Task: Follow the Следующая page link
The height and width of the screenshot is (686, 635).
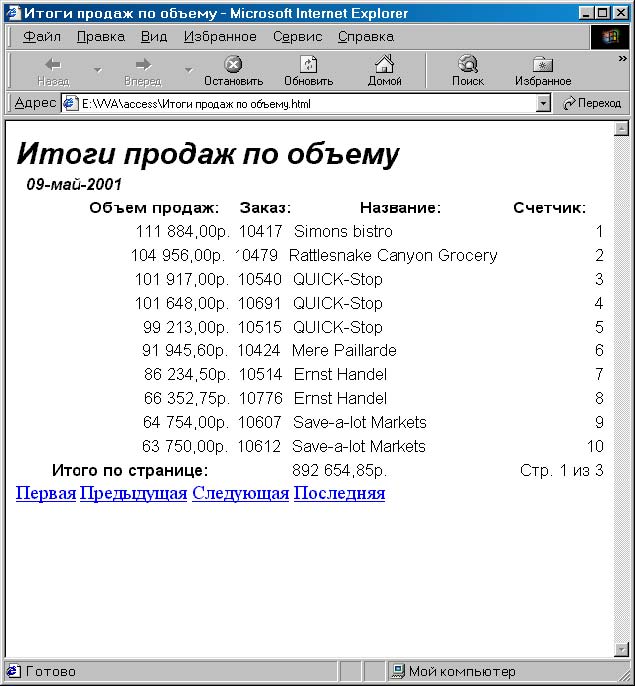Action: (240, 493)
